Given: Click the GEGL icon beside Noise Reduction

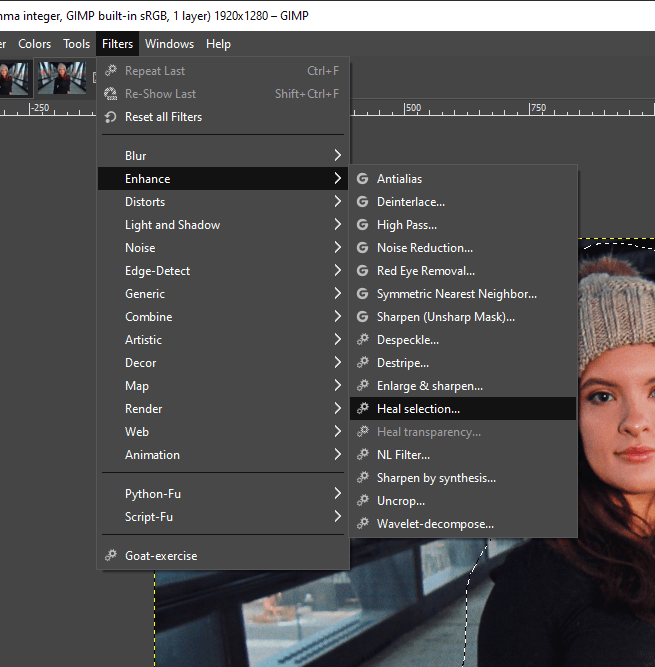Looking at the screenshot, I should (362, 248).
